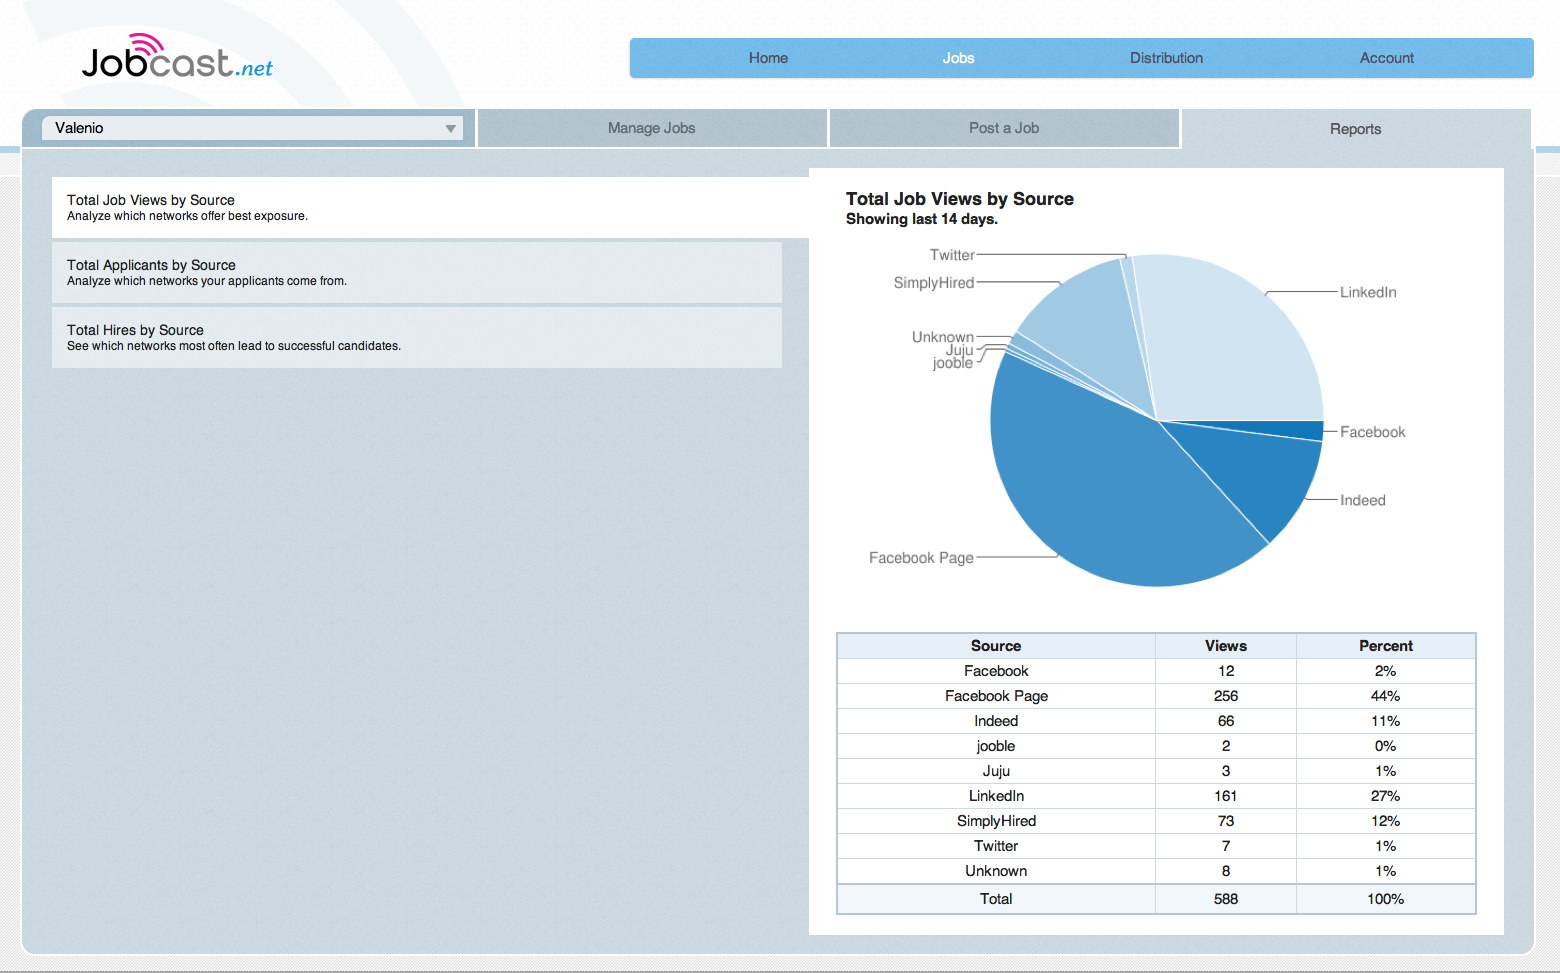Click the 256 views value
Viewport: 1560px width, 973px height.
pyautogui.click(x=1226, y=696)
